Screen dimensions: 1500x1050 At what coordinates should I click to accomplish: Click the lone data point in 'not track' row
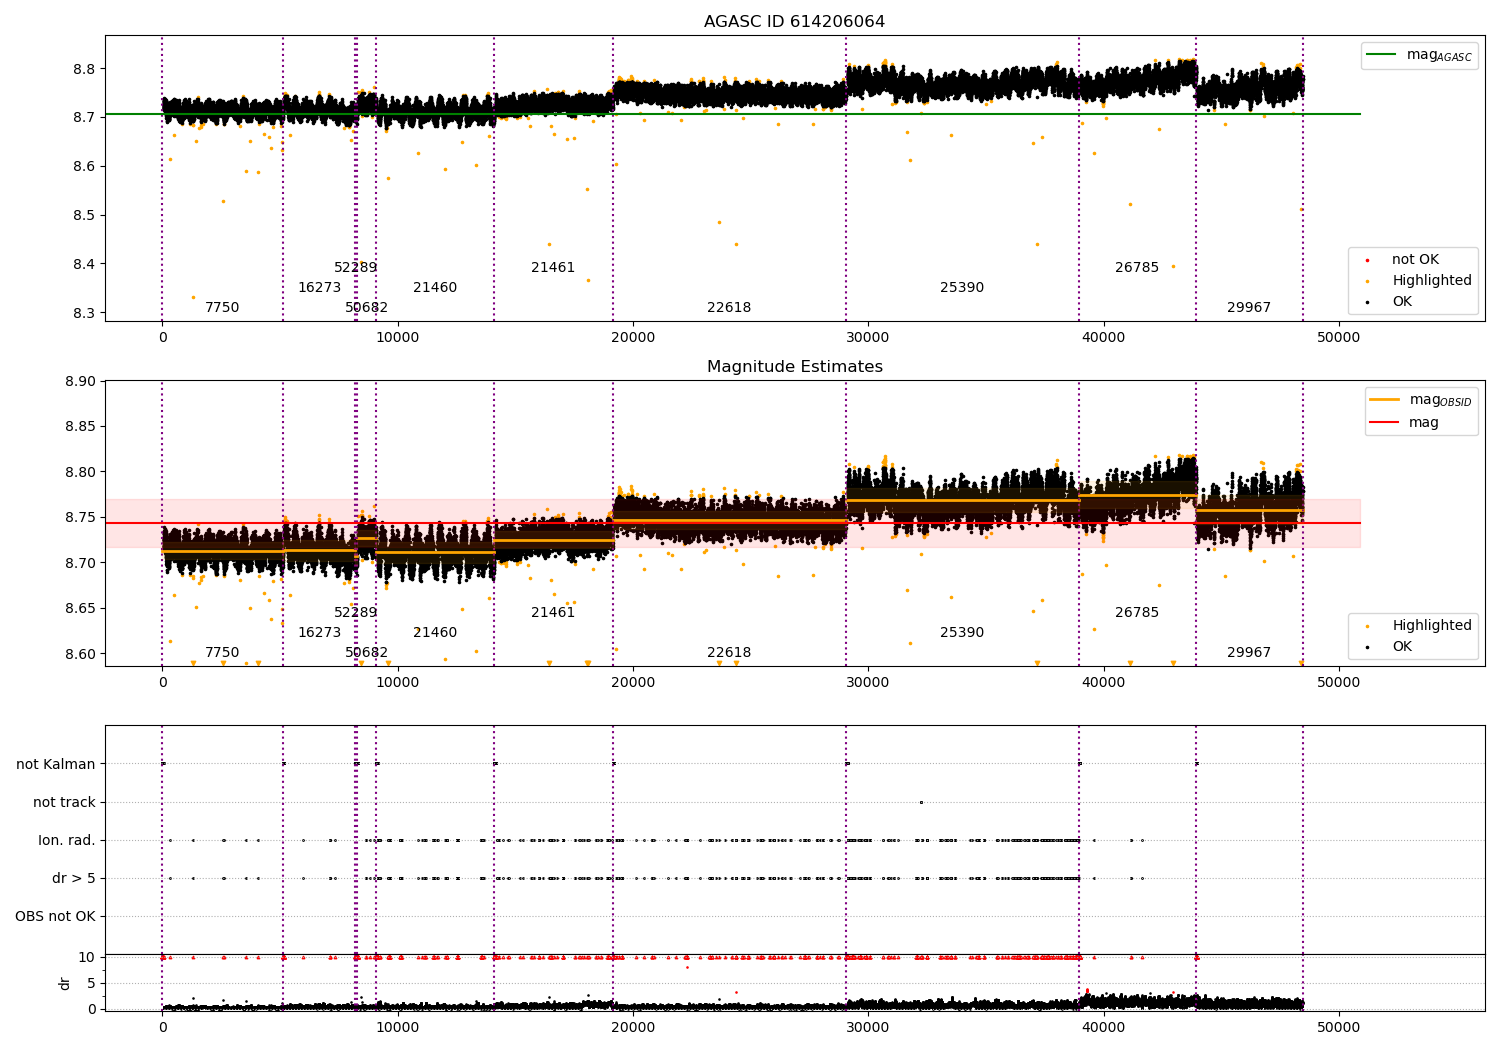coord(921,802)
